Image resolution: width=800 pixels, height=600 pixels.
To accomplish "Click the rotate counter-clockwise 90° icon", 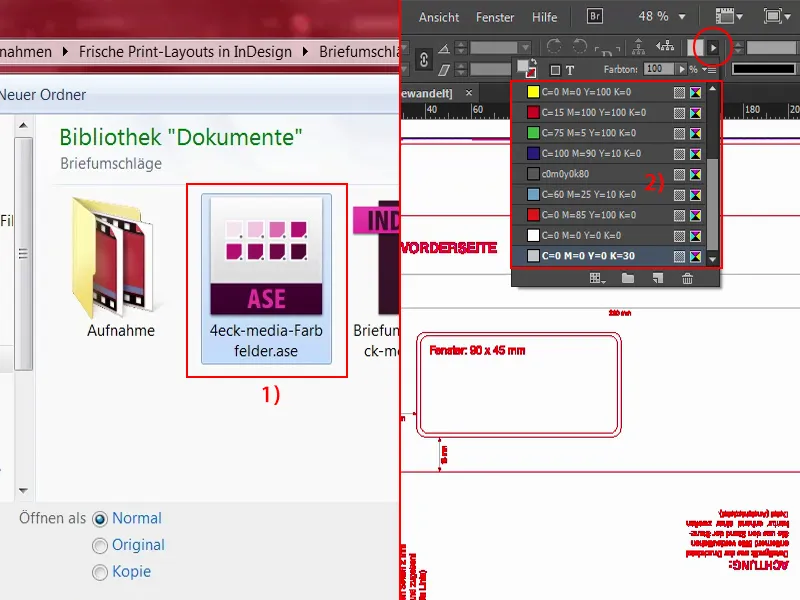I will 580,46.
